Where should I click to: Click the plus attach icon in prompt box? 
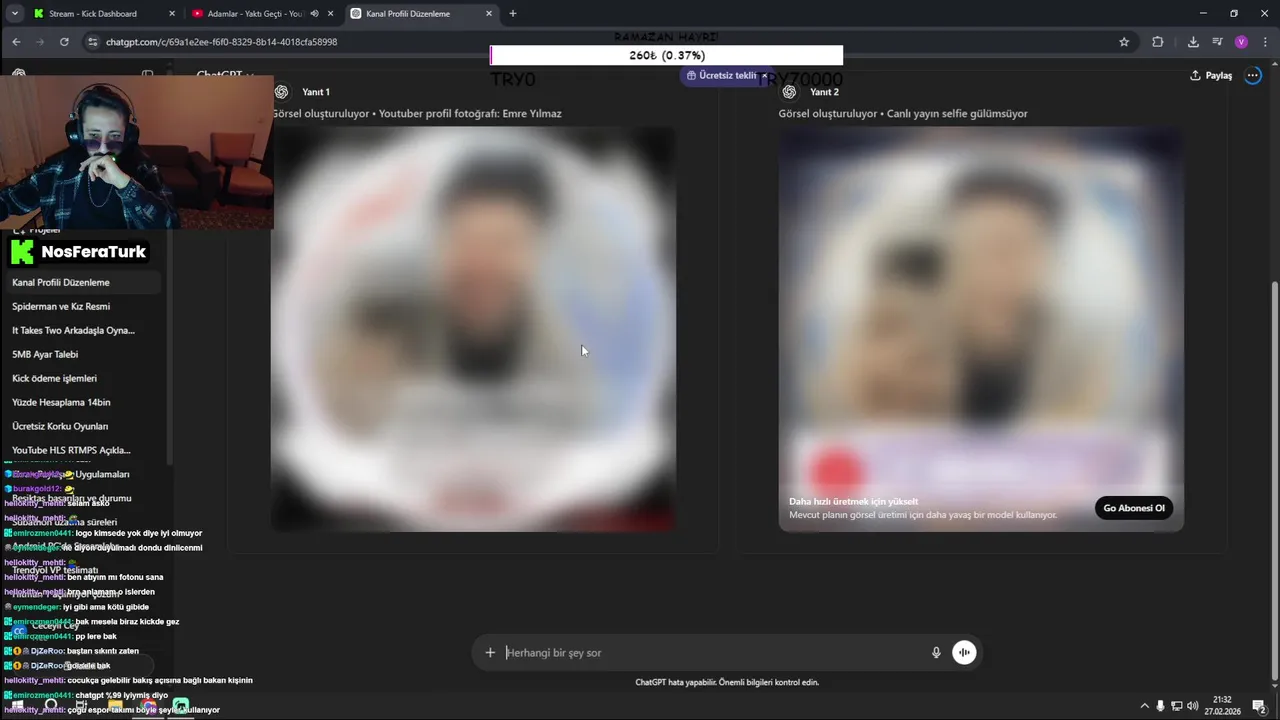pyautogui.click(x=490, y=652)
